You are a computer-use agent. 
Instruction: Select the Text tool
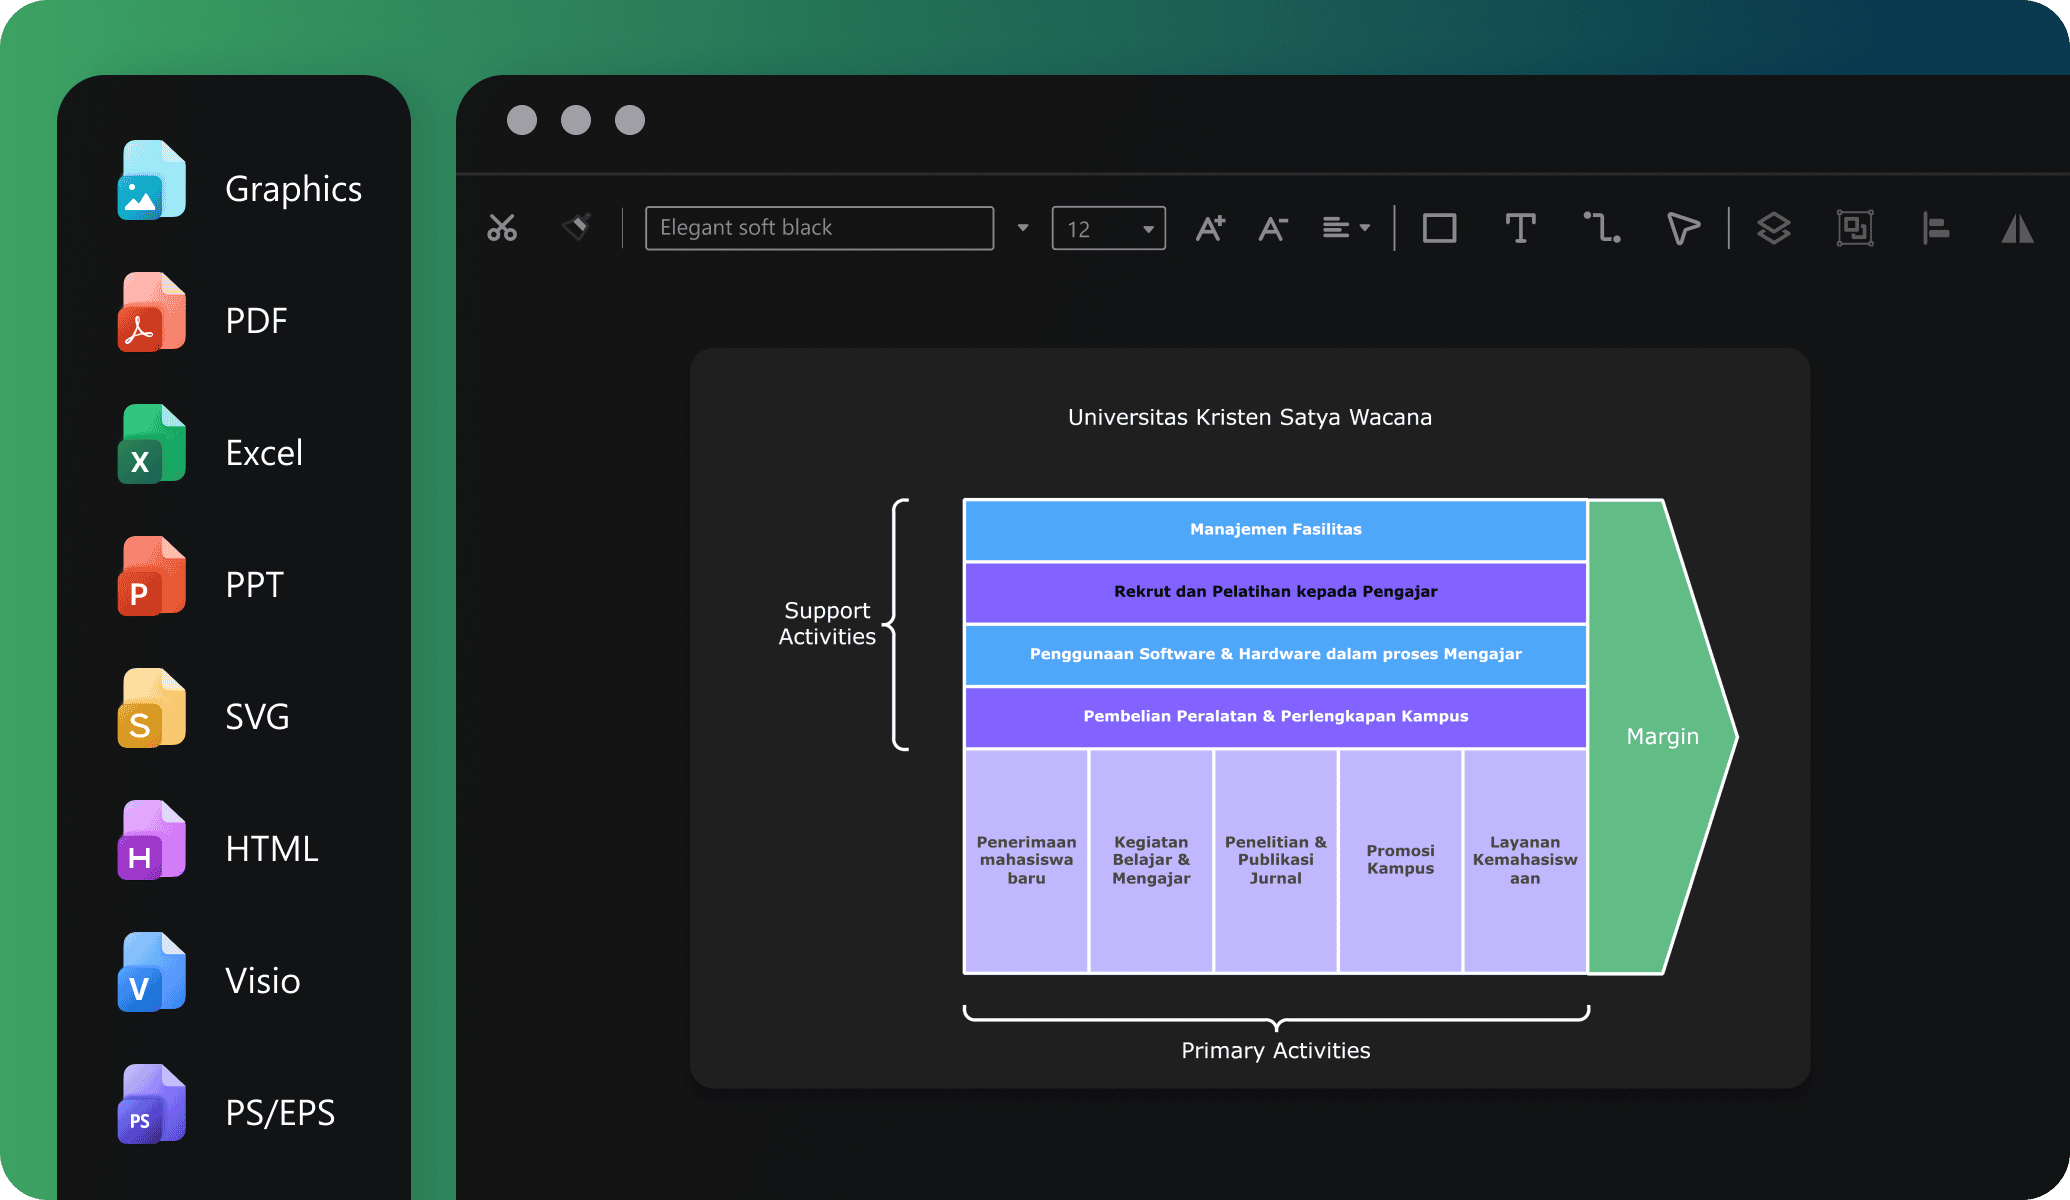point(1520,228)
